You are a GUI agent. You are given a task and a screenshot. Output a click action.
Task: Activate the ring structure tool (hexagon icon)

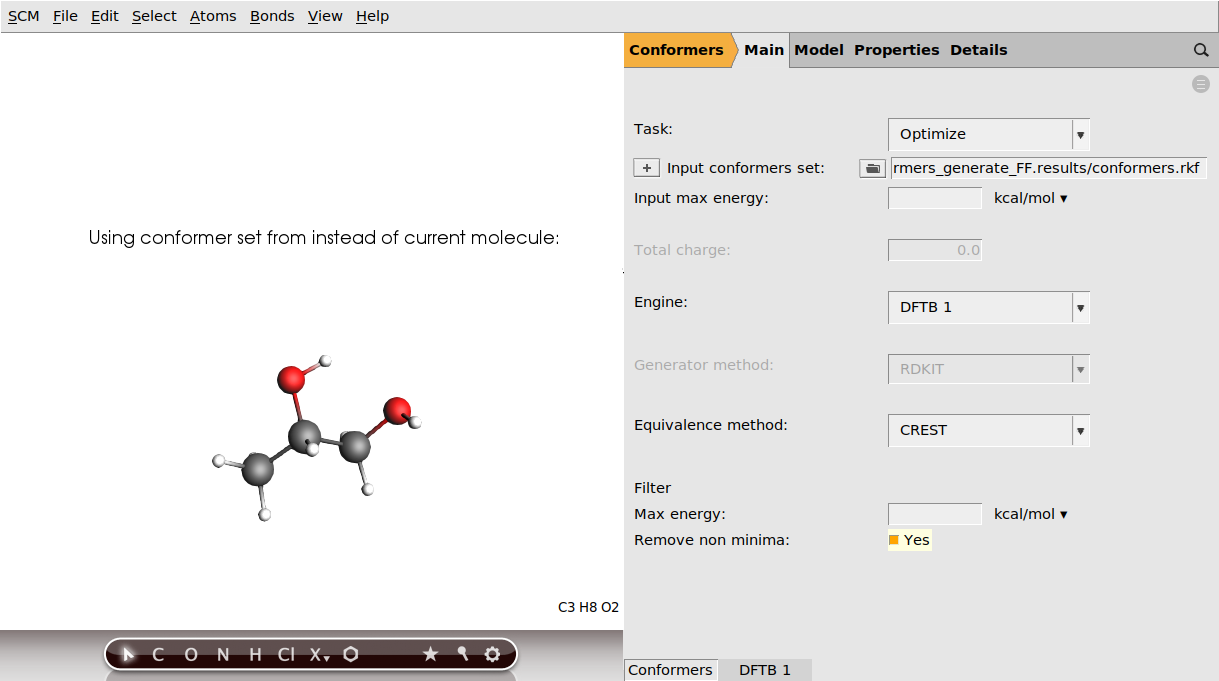tap(350, 654)
